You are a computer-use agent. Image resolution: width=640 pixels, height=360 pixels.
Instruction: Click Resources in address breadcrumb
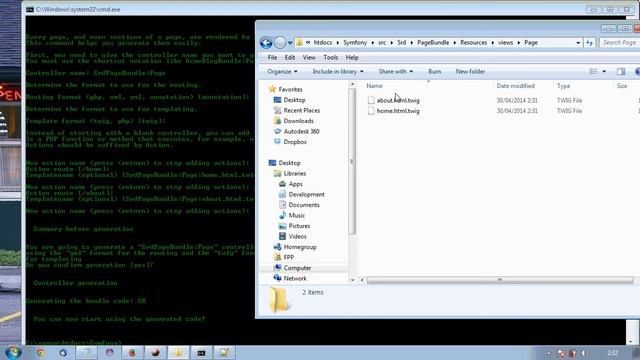(473, 42)
